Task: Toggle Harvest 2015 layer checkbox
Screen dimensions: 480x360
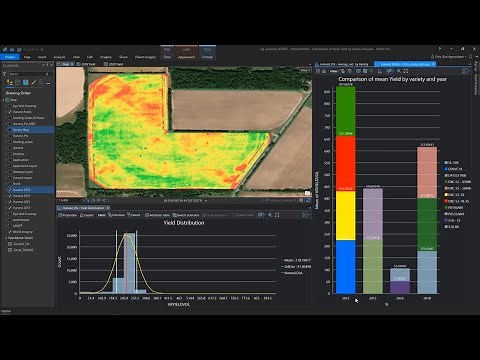Action: (10, 202)
